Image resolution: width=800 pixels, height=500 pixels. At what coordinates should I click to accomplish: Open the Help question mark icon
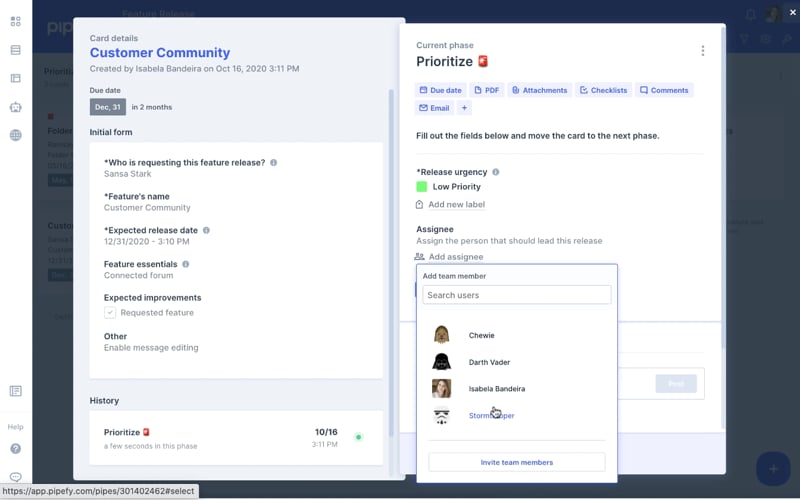[15, 449]
